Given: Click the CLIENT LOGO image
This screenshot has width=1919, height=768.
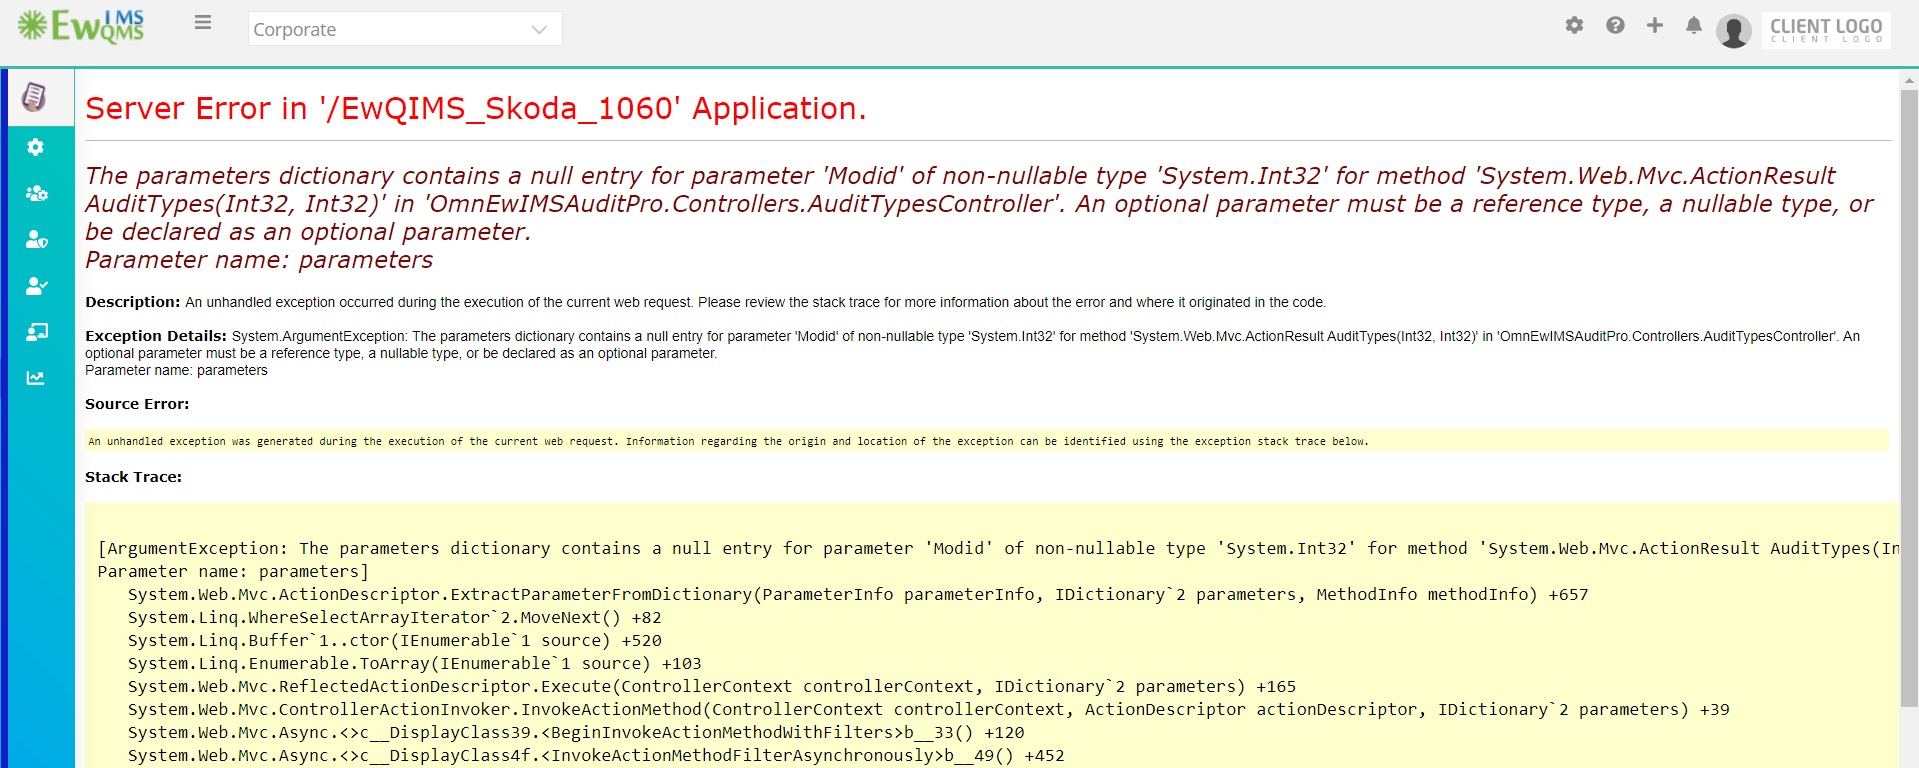Looking at the screenshot, I should pyautogui.click(x=1826, y=30).
